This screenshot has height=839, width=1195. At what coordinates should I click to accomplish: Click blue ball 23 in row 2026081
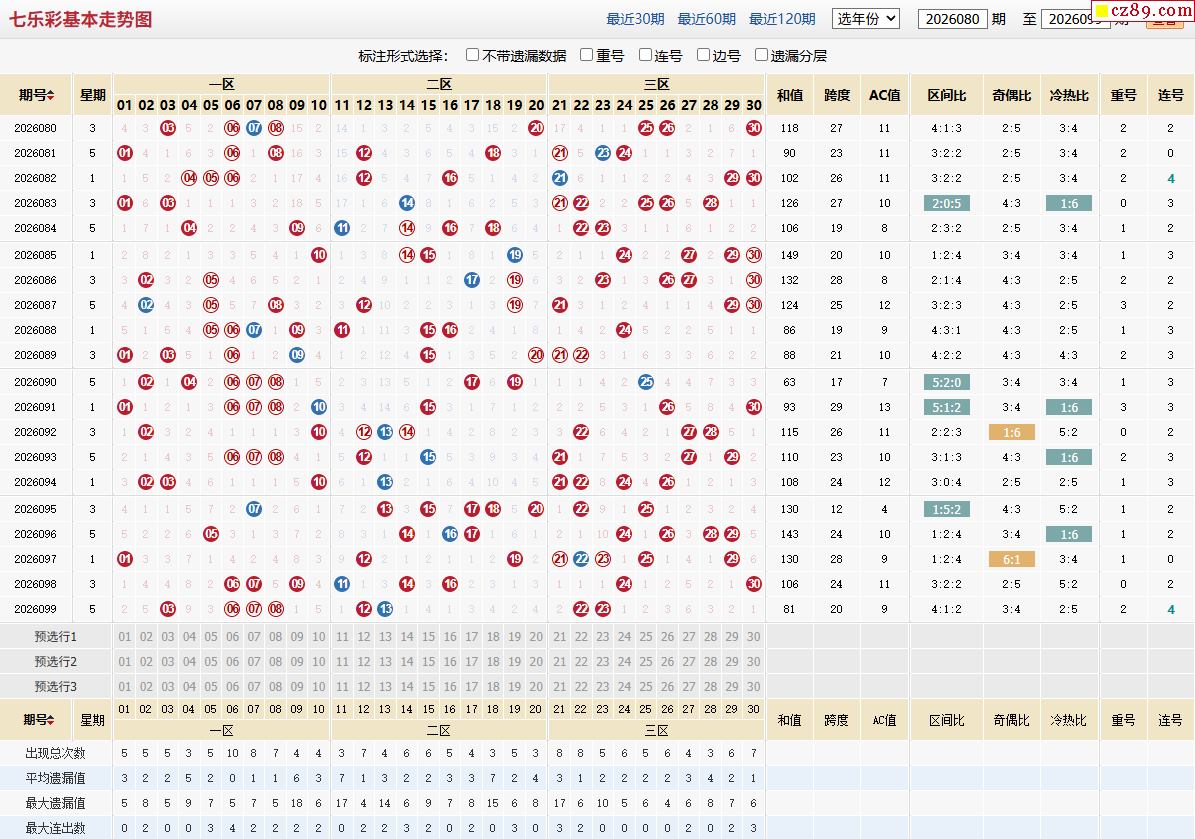tap(603, 153)
